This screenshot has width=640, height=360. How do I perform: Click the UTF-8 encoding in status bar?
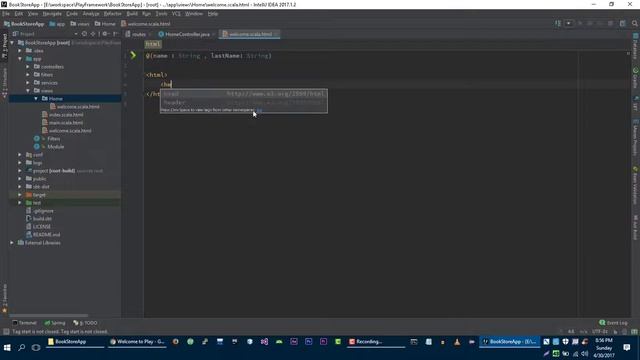coord(600,332)
